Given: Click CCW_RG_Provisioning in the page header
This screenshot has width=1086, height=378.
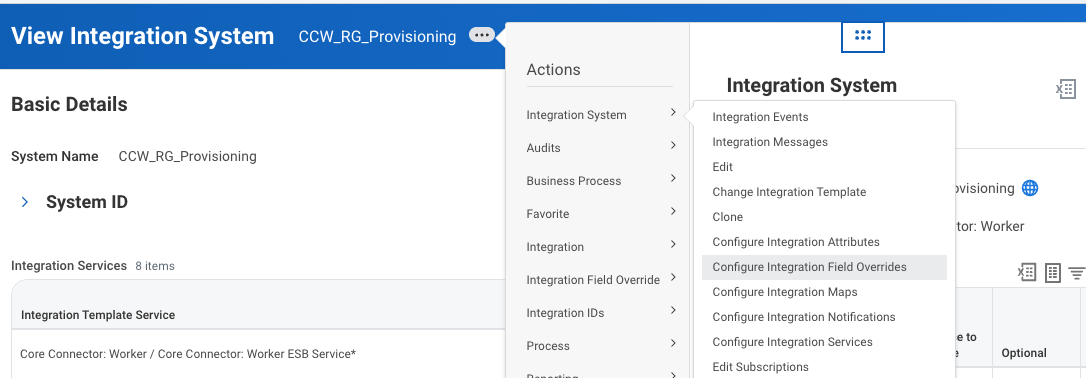Looking at the screenshot, I should (377, 37).
